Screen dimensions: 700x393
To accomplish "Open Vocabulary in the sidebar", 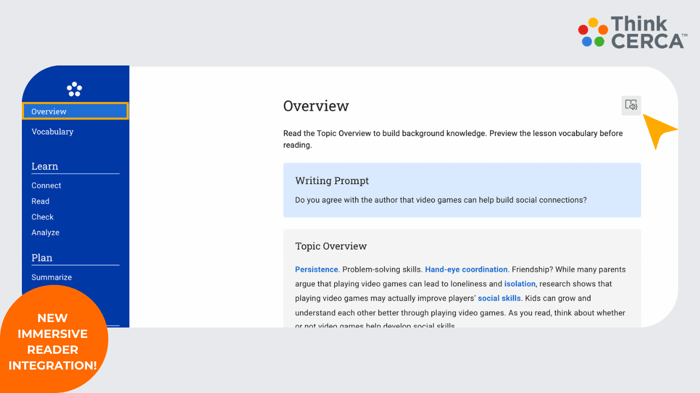I will click(52, 132).
